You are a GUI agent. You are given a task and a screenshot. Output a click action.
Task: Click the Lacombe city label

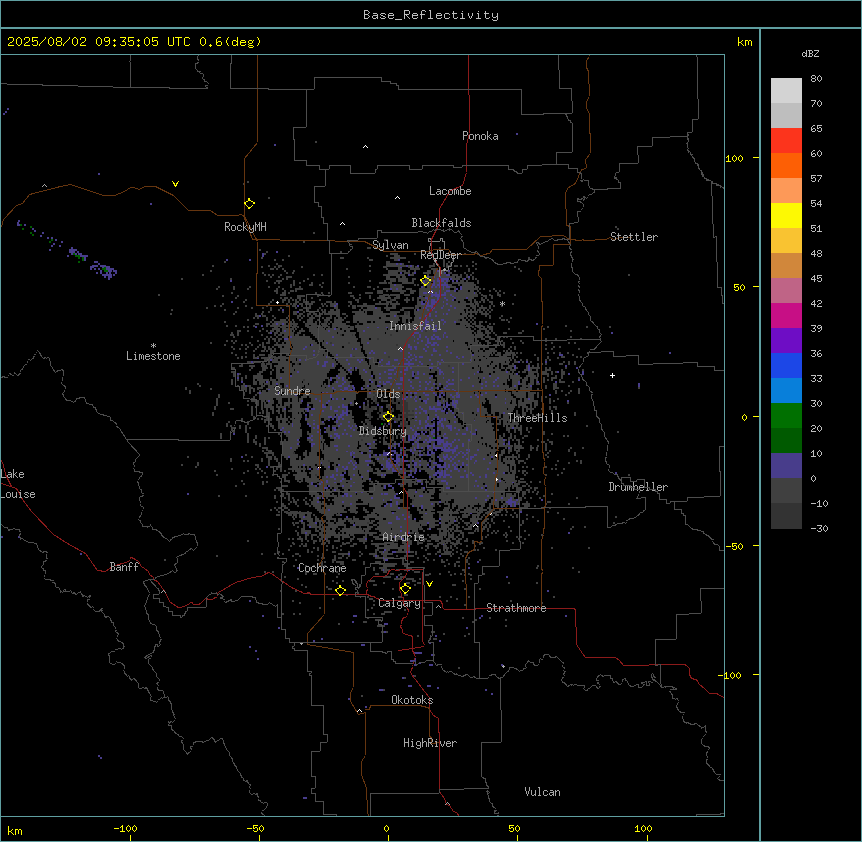(450, 191)
